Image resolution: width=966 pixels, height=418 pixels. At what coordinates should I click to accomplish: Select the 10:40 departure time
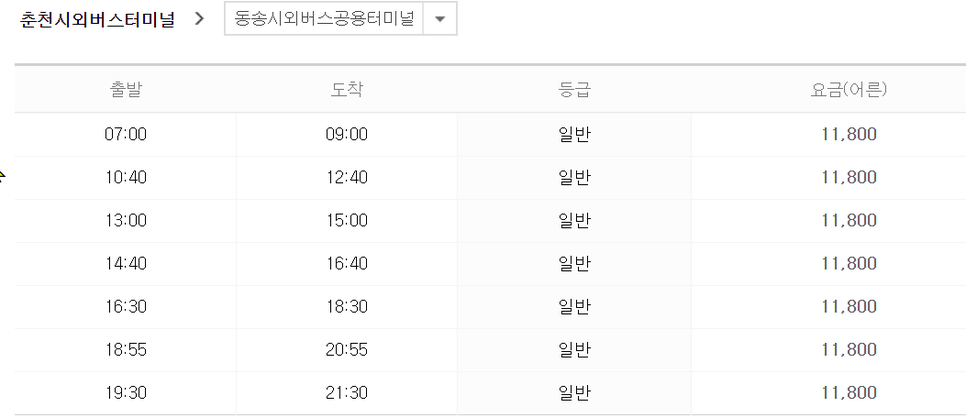click(126, 178)
